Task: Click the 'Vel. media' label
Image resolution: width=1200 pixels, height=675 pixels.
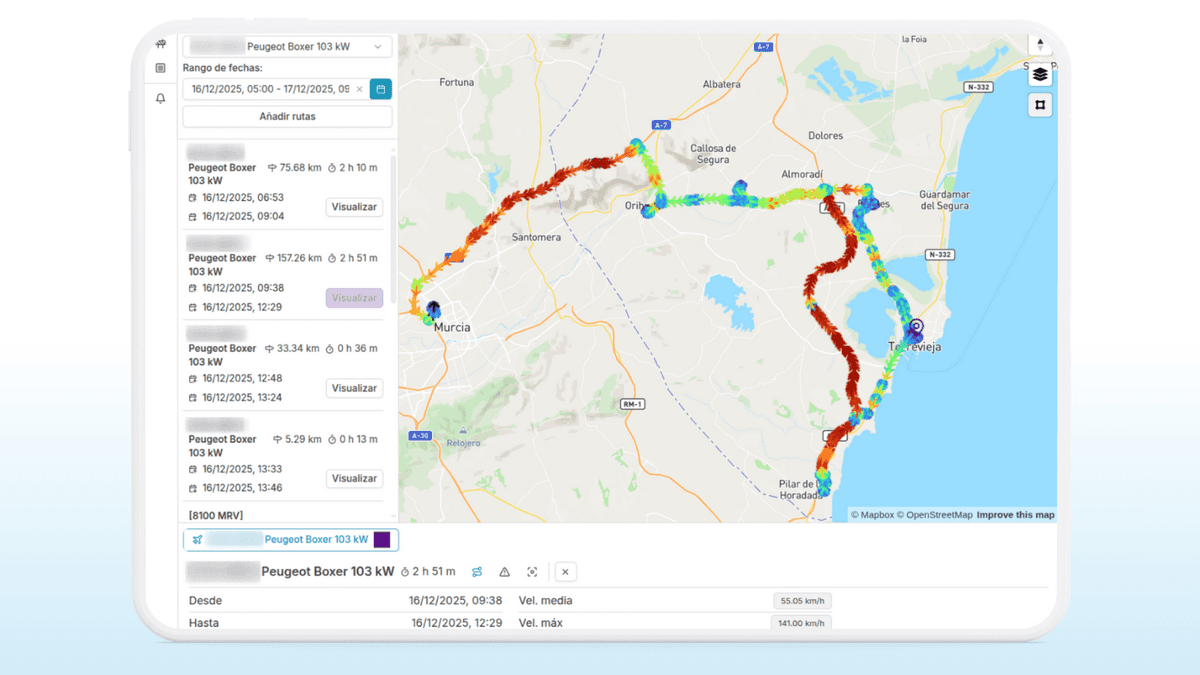Action: tap(546, 601)
